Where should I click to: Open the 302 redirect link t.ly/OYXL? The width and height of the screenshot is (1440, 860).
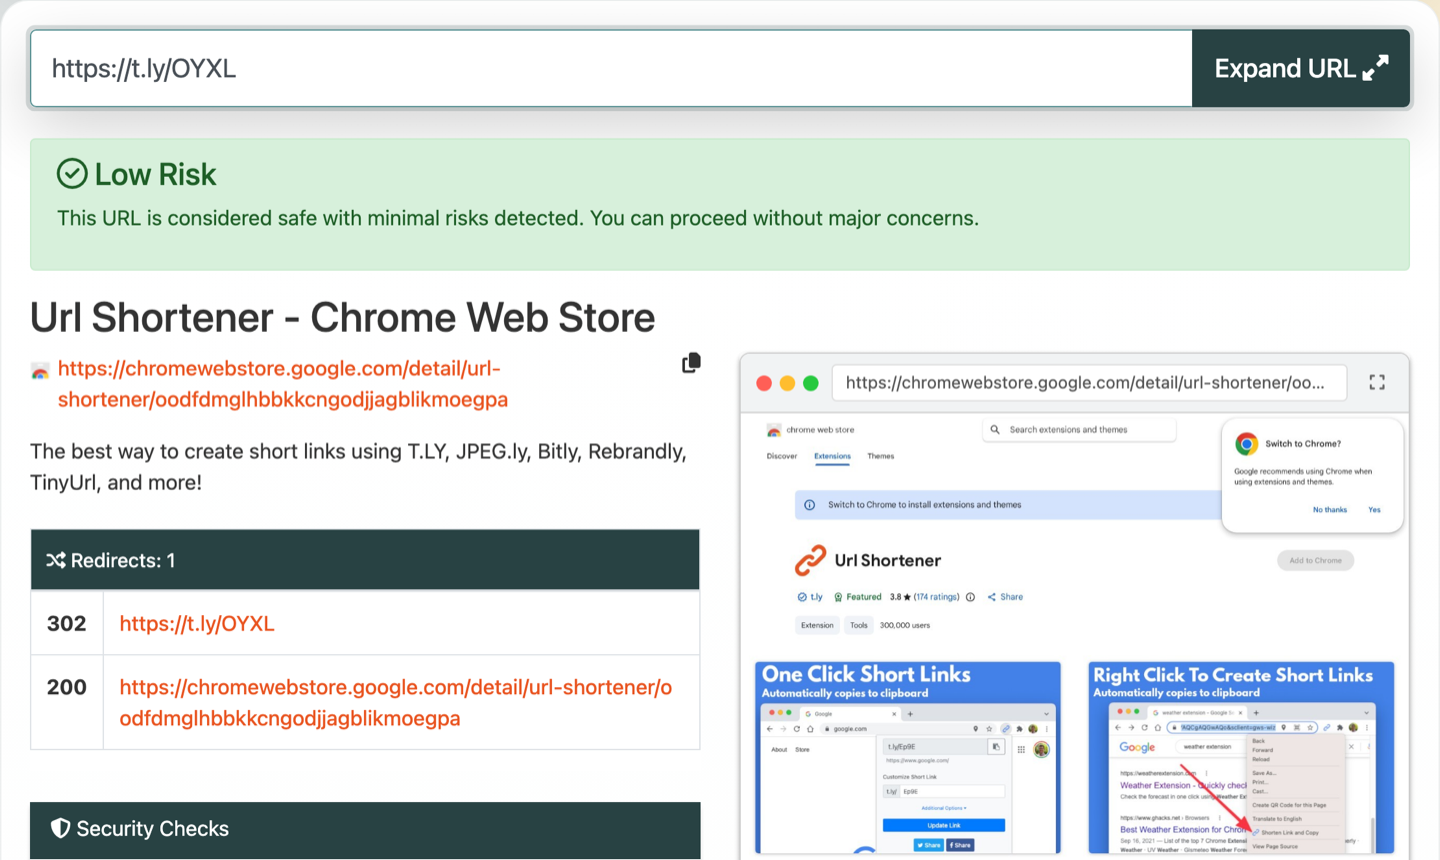[x=197, y=623]
